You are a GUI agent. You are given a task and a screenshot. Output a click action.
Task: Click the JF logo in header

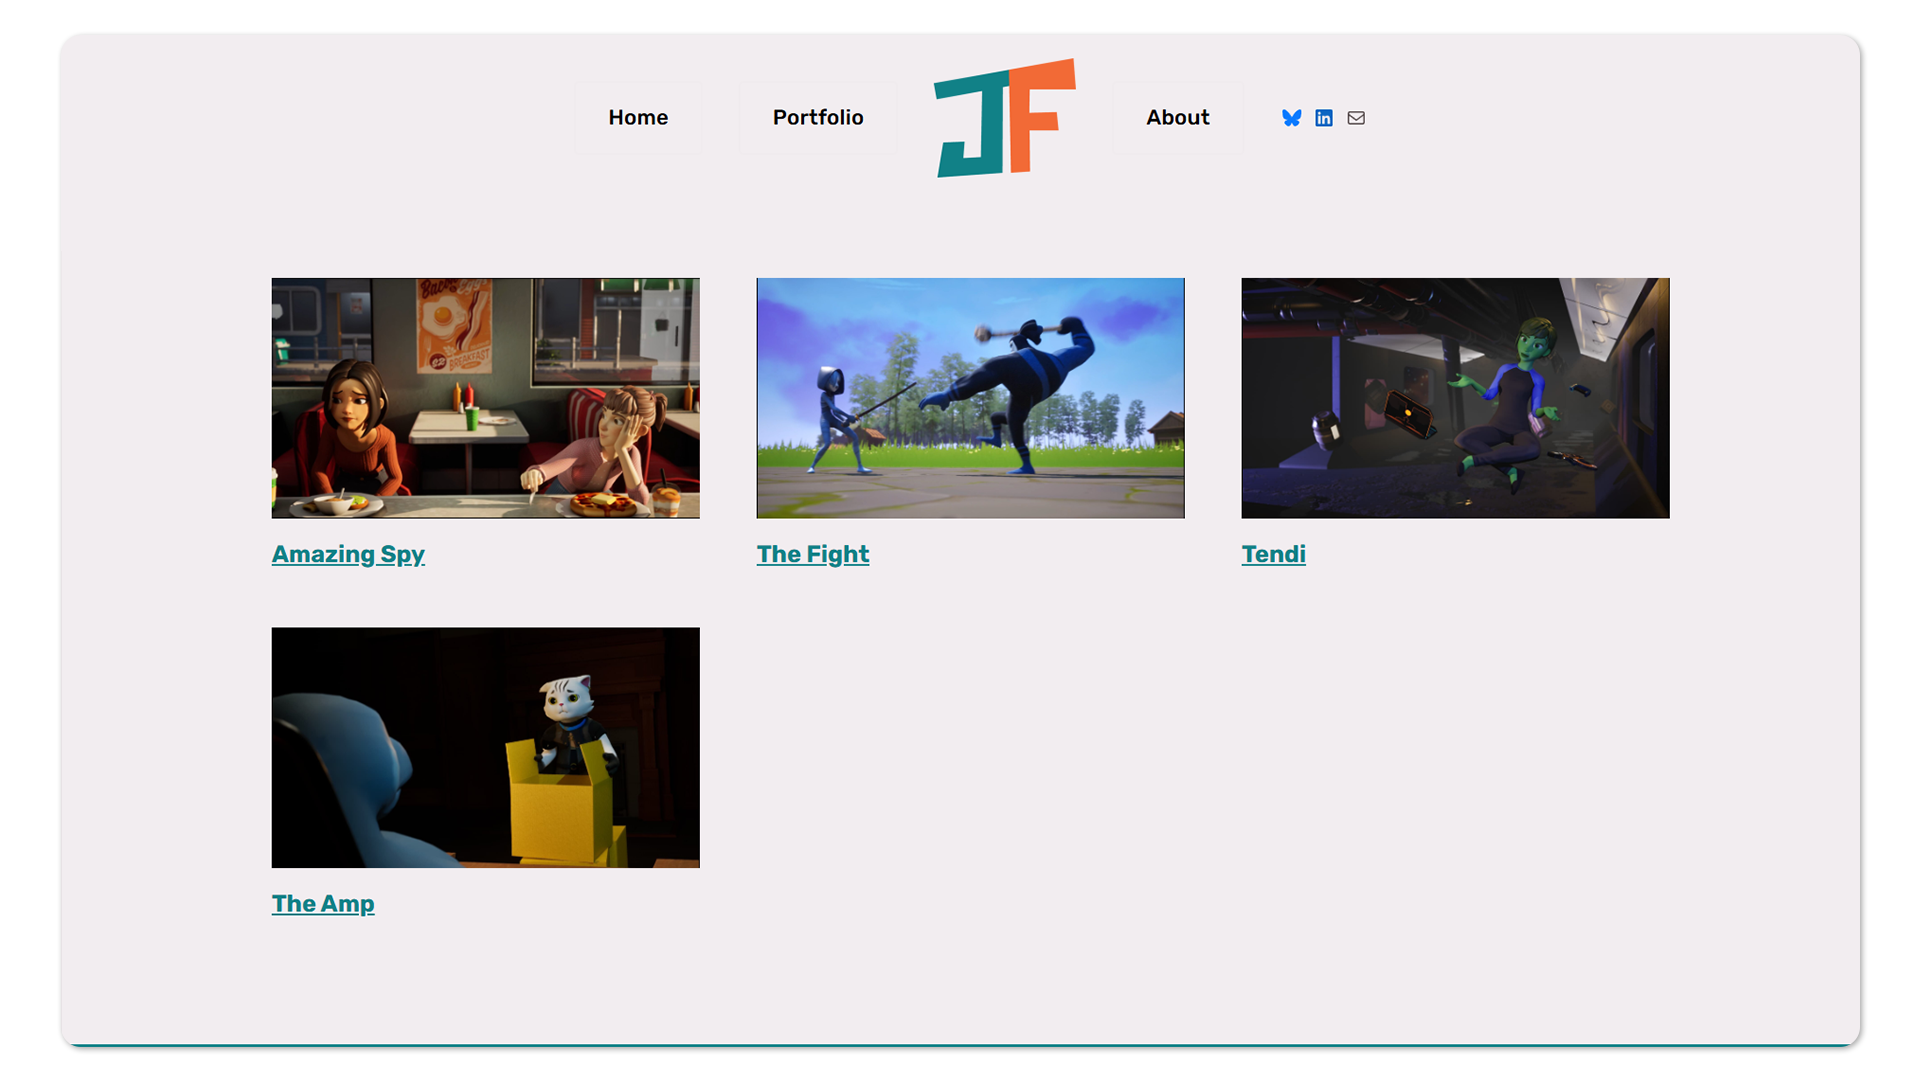pyautogui.click(x=1004, y=118)
